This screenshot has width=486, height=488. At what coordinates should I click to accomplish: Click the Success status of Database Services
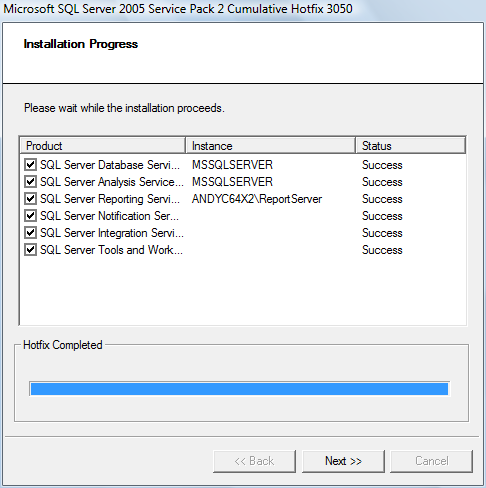pos(382,165)
